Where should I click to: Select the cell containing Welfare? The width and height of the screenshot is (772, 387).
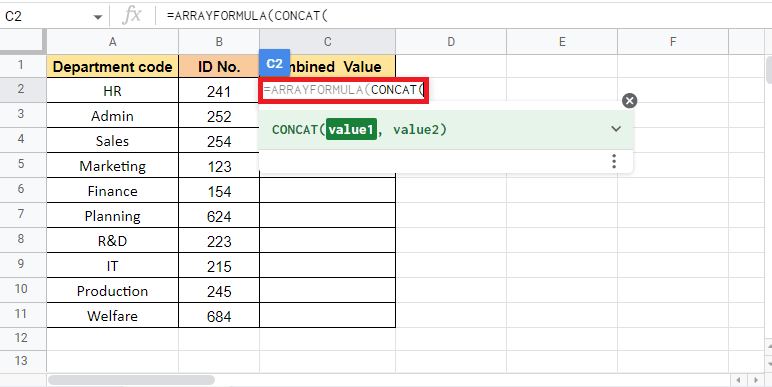[113, 316]
